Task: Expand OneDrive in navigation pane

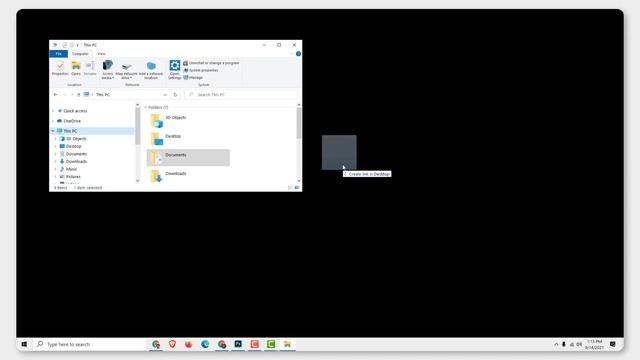Action: (53, 121)
